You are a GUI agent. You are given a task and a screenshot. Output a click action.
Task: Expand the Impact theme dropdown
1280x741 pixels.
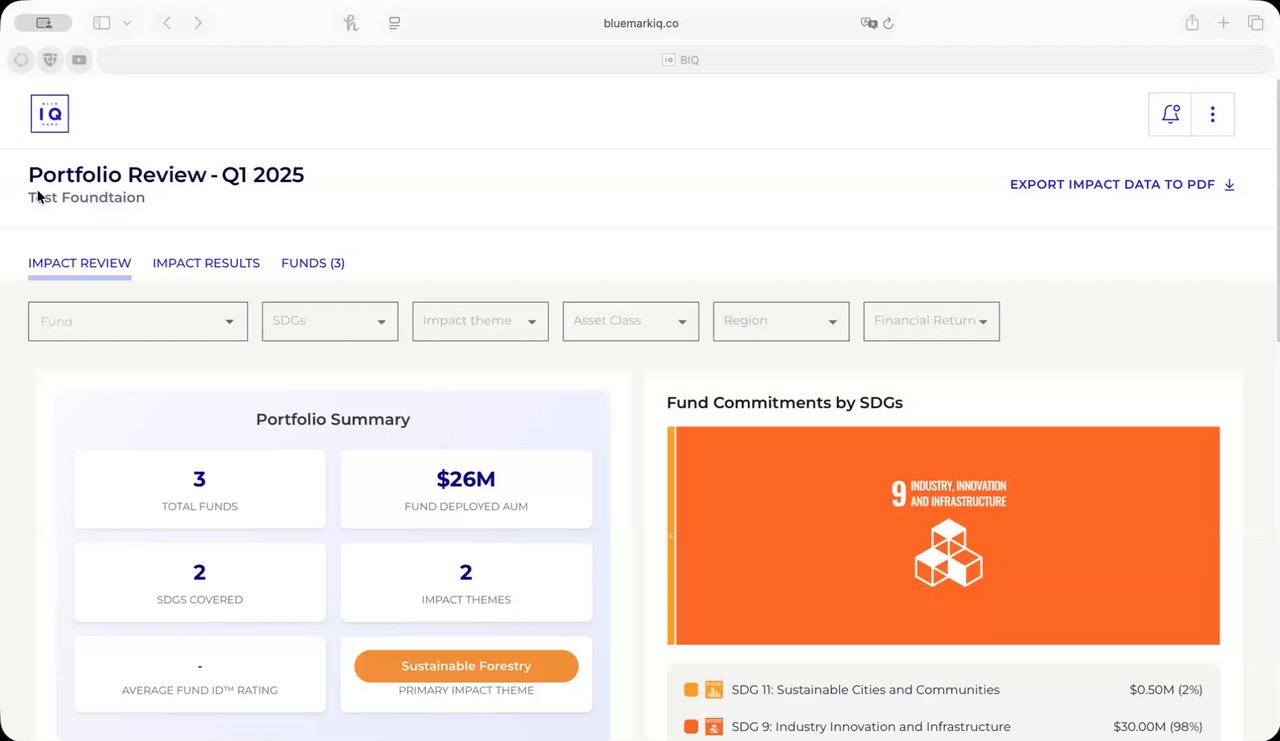480,321
